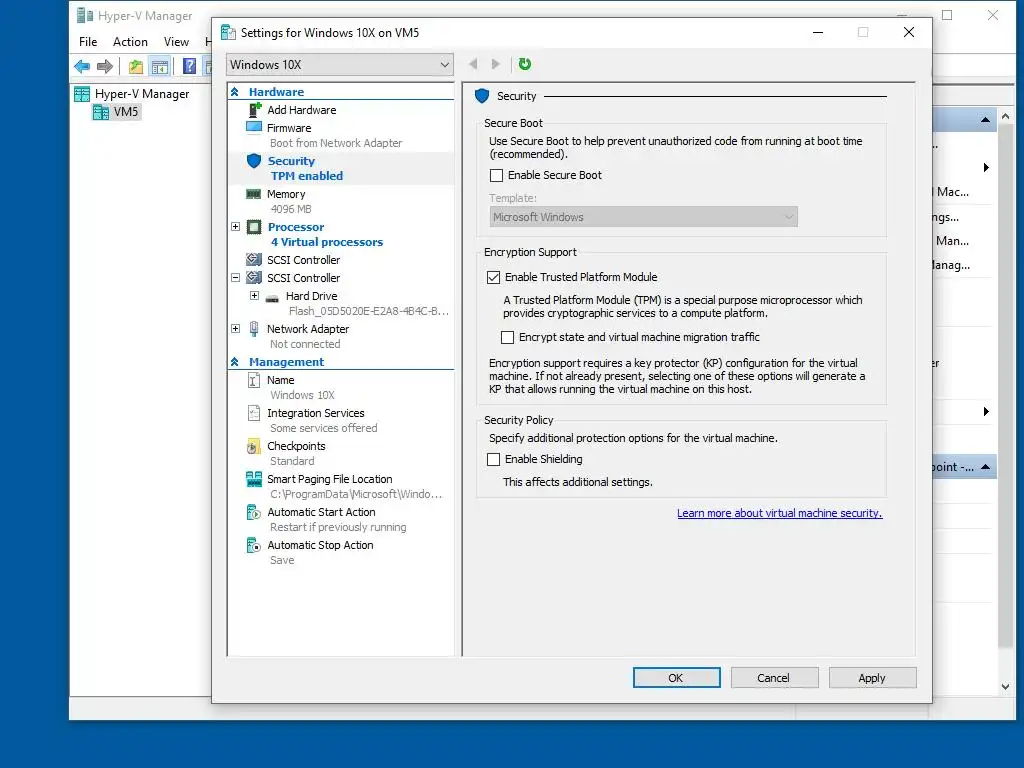Select Smart Paging File Location setting
The image size is (1024, 768).
click(341, 487)
